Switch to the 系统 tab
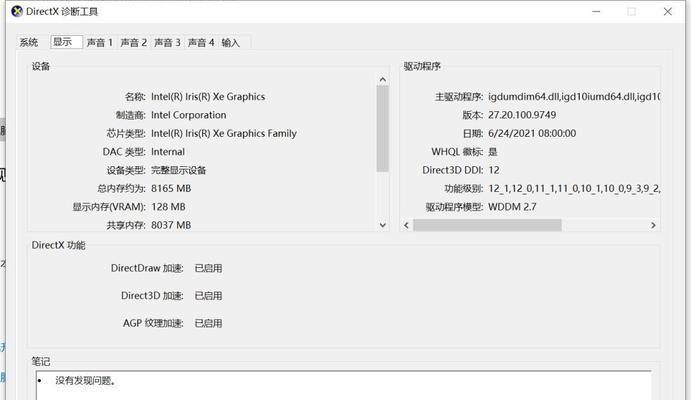The height and width of the screenshot is (400, 691). [29, 42]
